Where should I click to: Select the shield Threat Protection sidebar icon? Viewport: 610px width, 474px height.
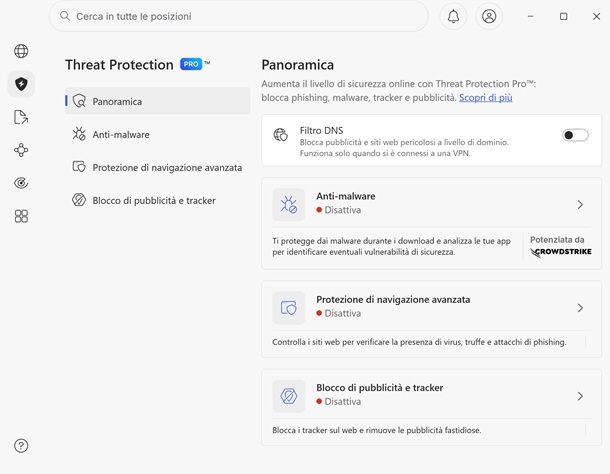pyautogui.click(x=21, y=84)
